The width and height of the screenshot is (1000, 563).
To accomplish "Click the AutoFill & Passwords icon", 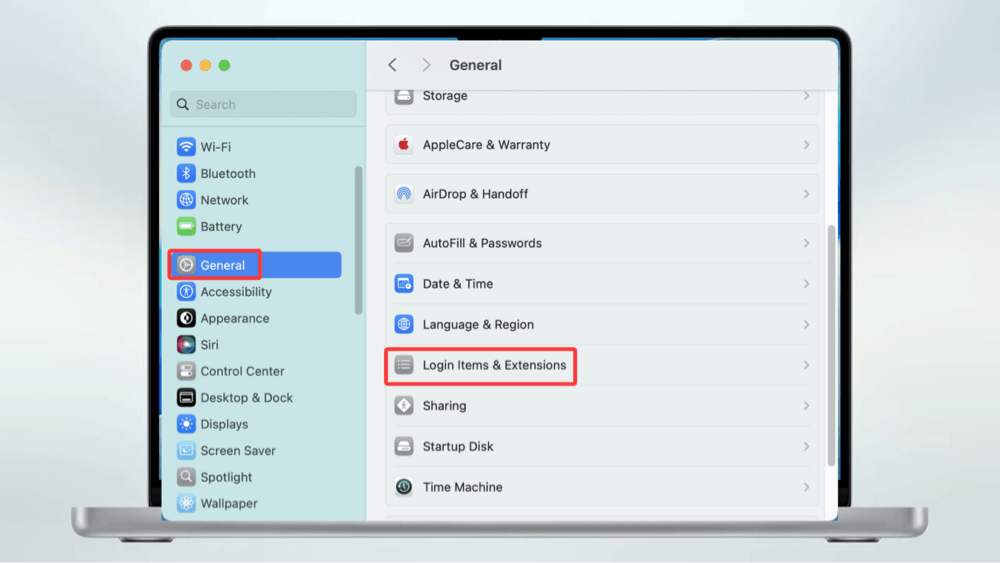I will click(x=404, y=243).
